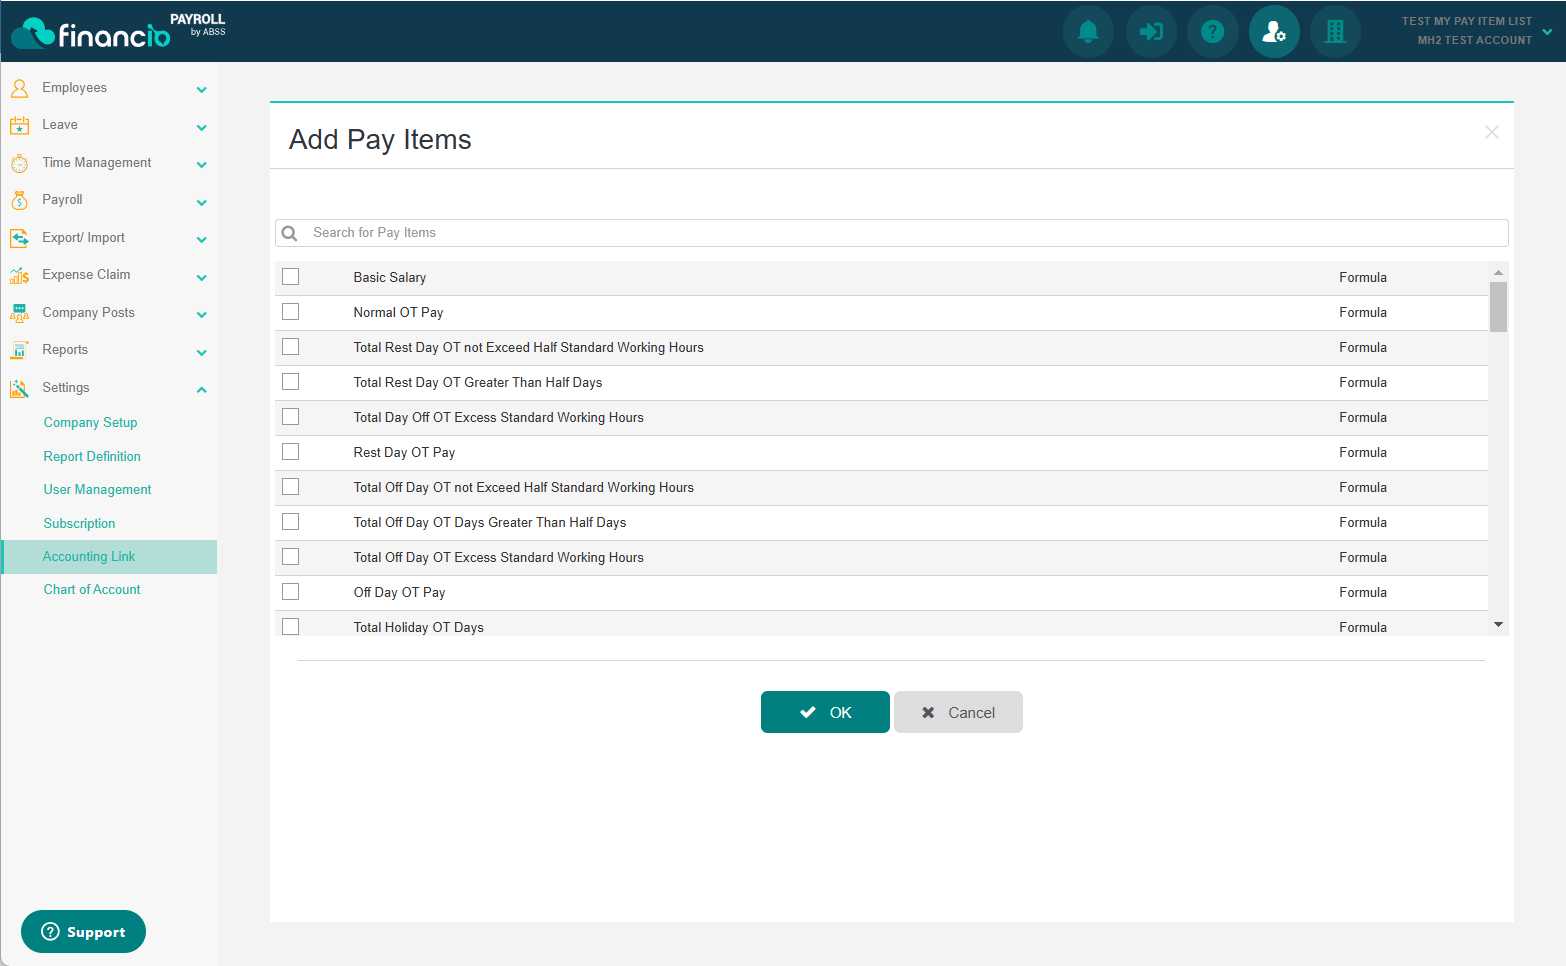
Task: Open the help question mark icon
Action: (1212, 32)
